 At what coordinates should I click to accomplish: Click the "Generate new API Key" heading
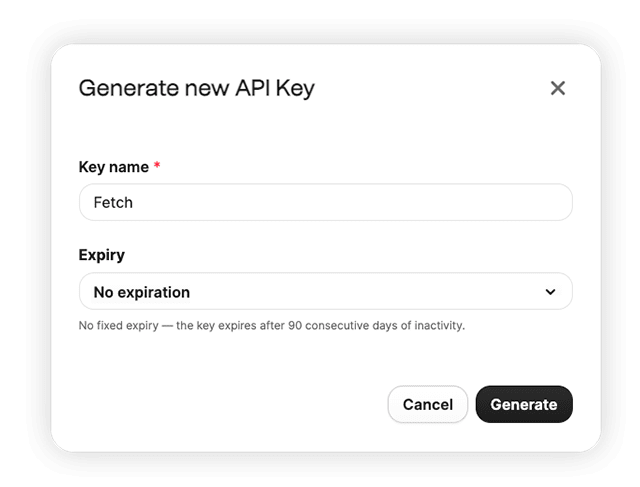[197, 88]
